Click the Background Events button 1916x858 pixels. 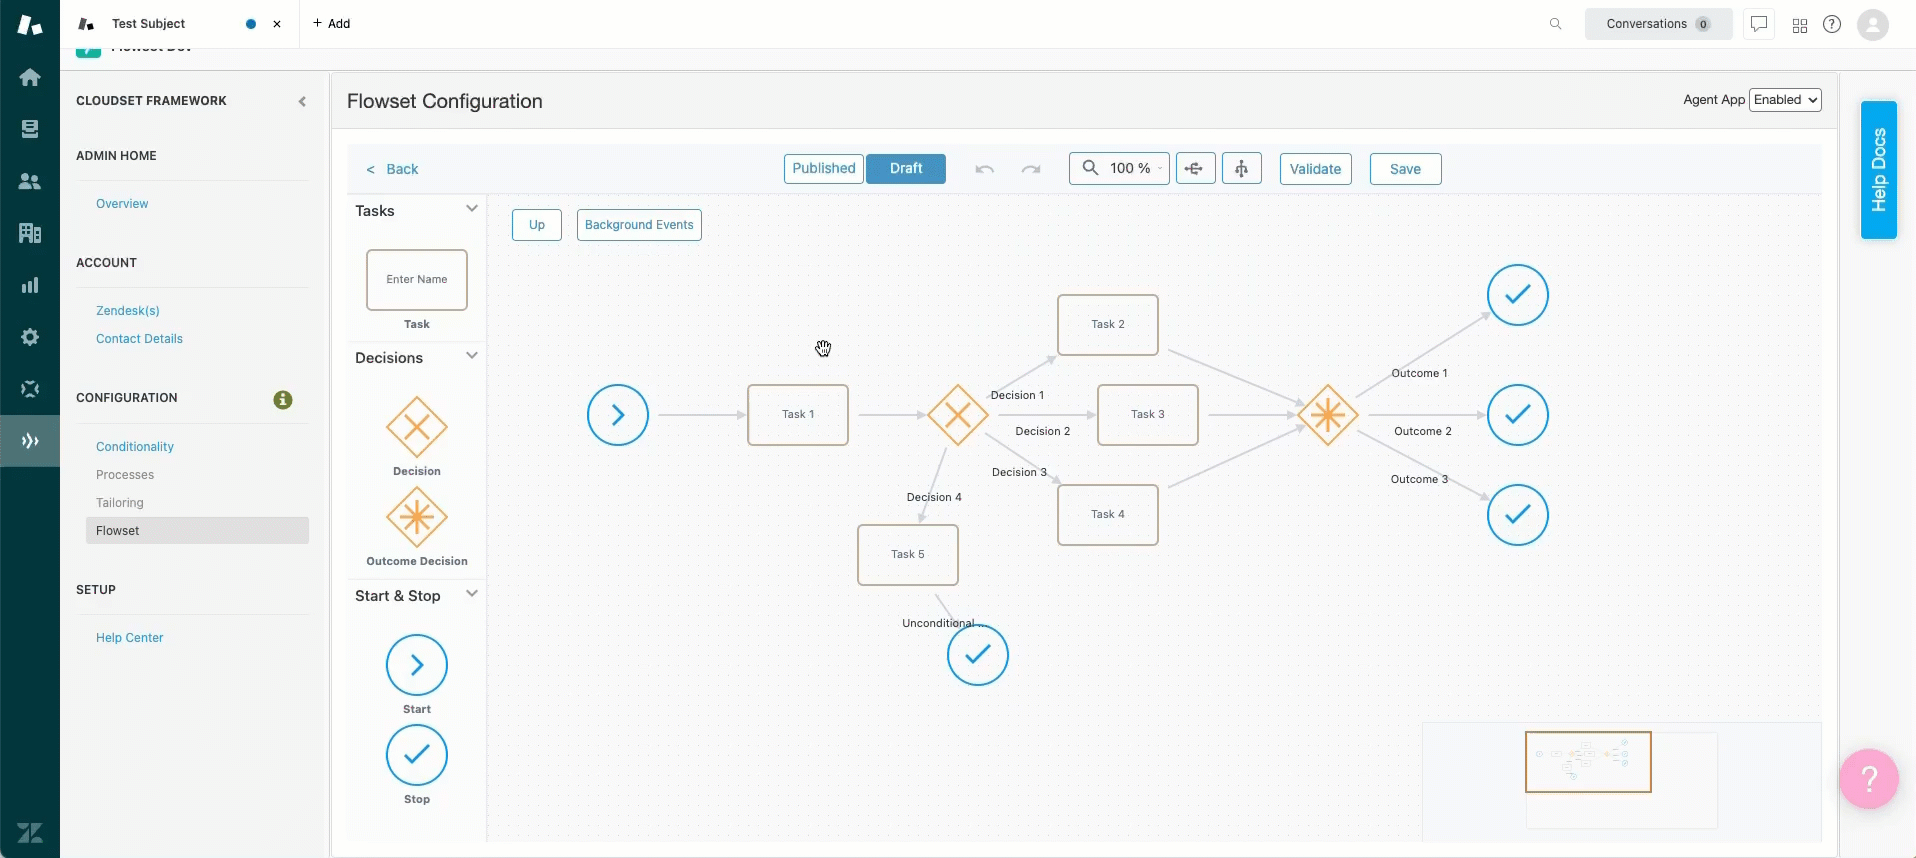639,225
